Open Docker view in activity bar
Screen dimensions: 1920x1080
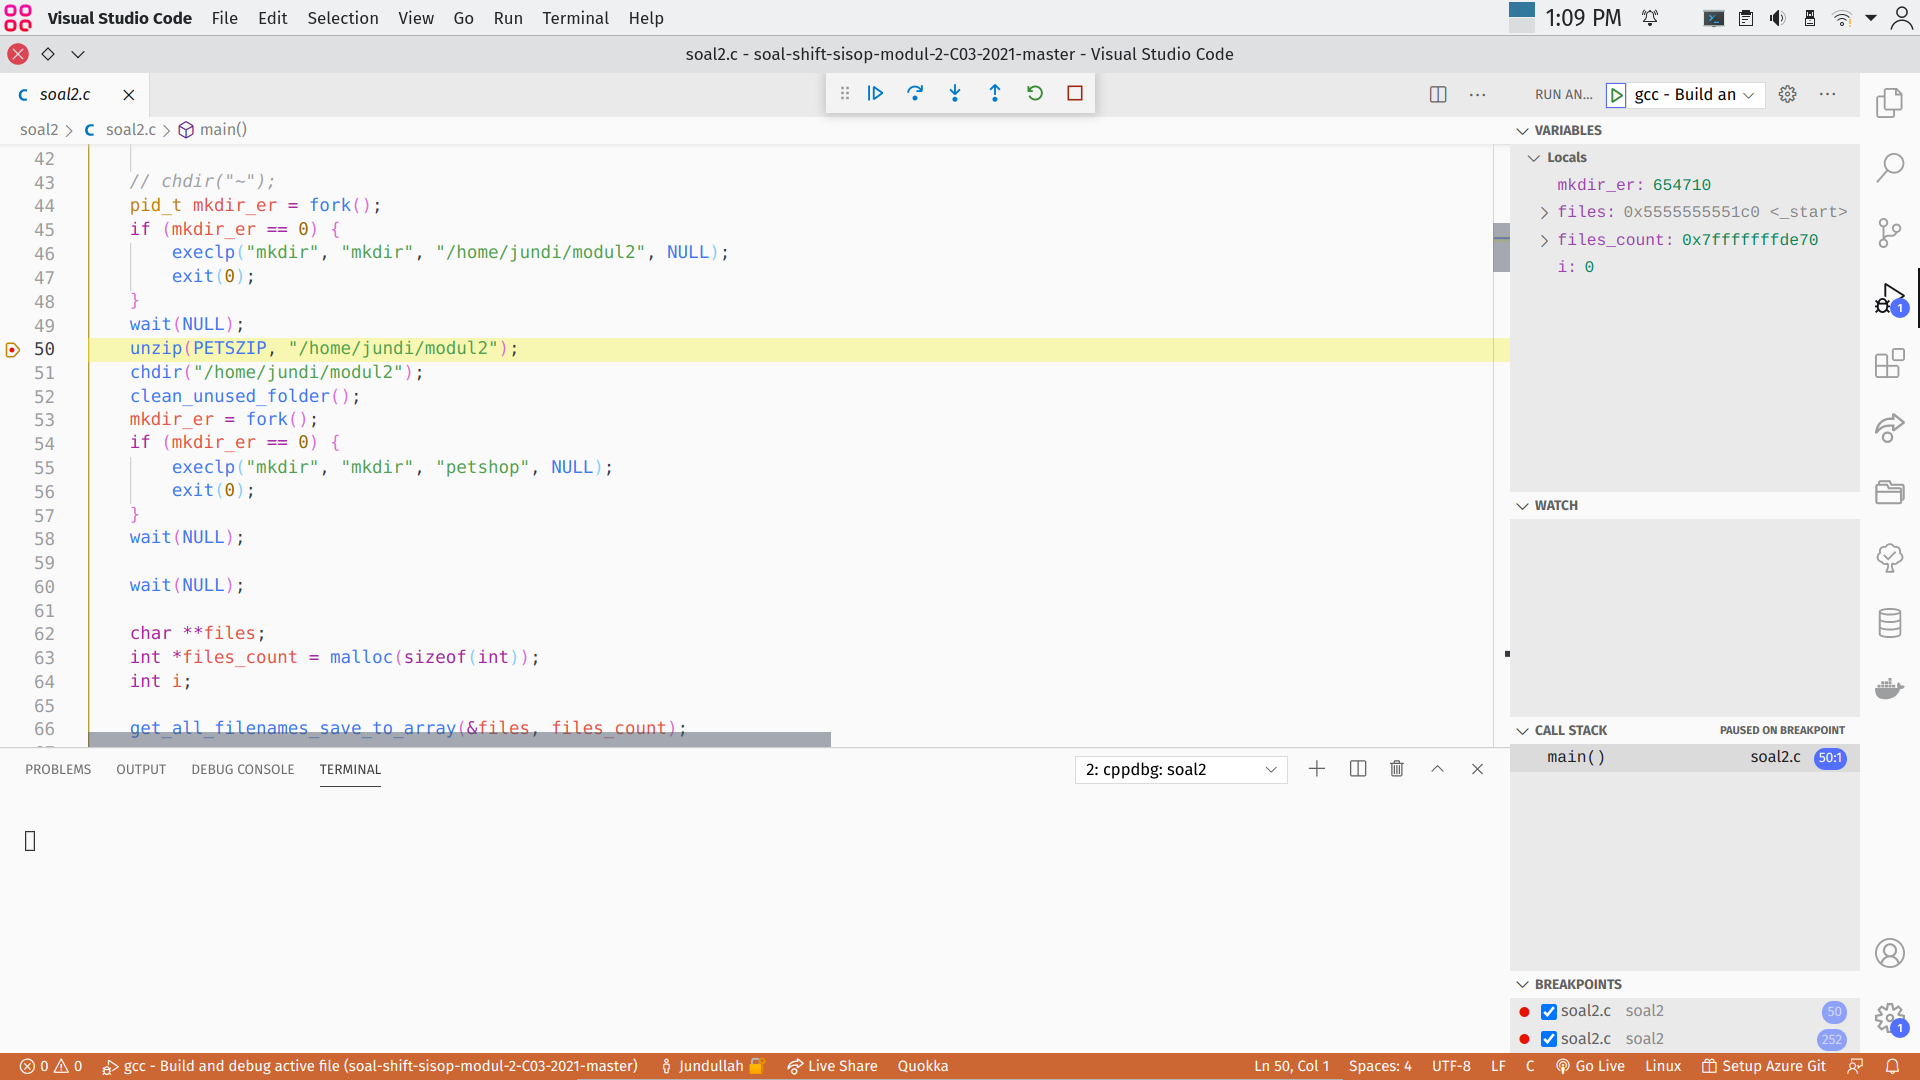click(x=1889, y=688)
